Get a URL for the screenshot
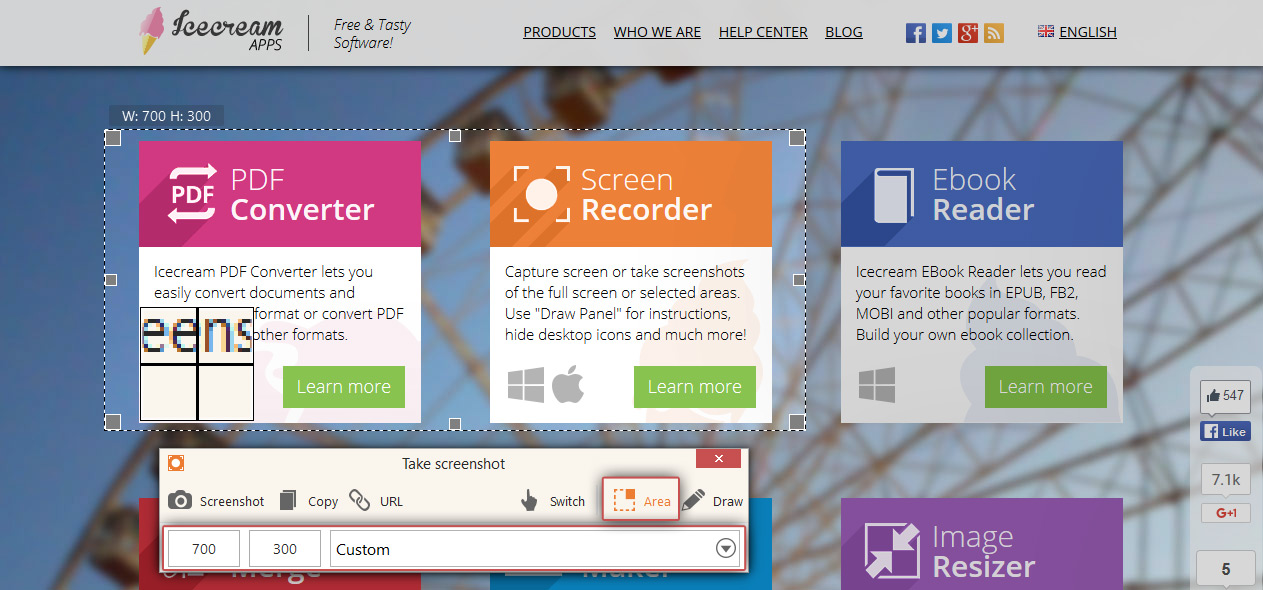This screenshot has height=590, width=1263. click(376, 501)
